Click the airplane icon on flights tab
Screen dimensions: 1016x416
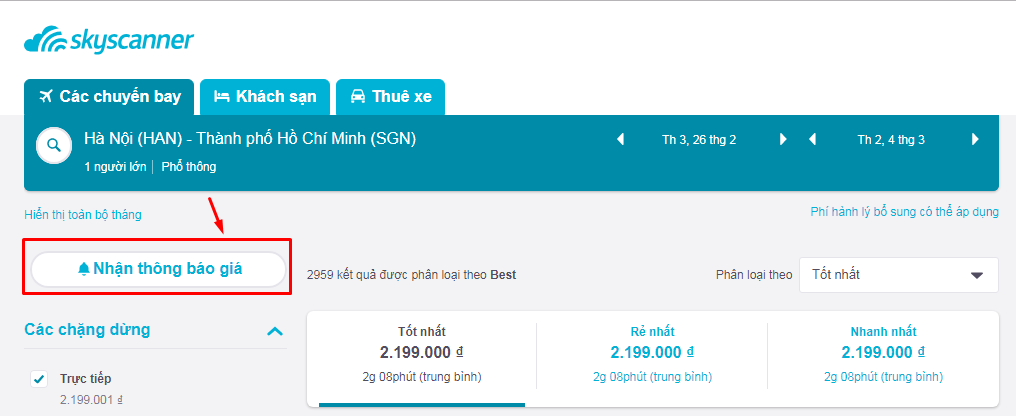pos(45,97)
